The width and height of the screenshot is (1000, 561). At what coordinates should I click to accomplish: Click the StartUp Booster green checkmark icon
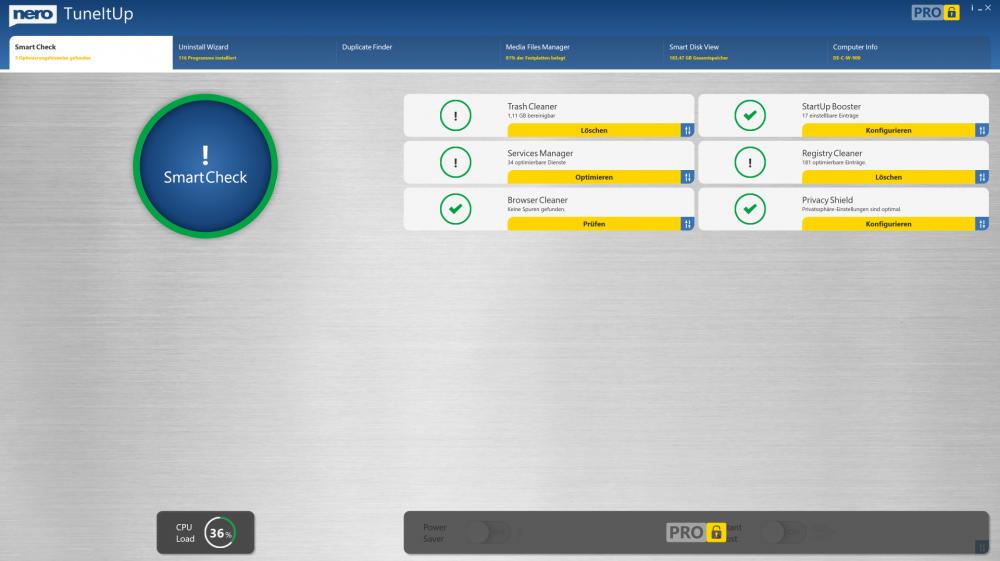749,116
